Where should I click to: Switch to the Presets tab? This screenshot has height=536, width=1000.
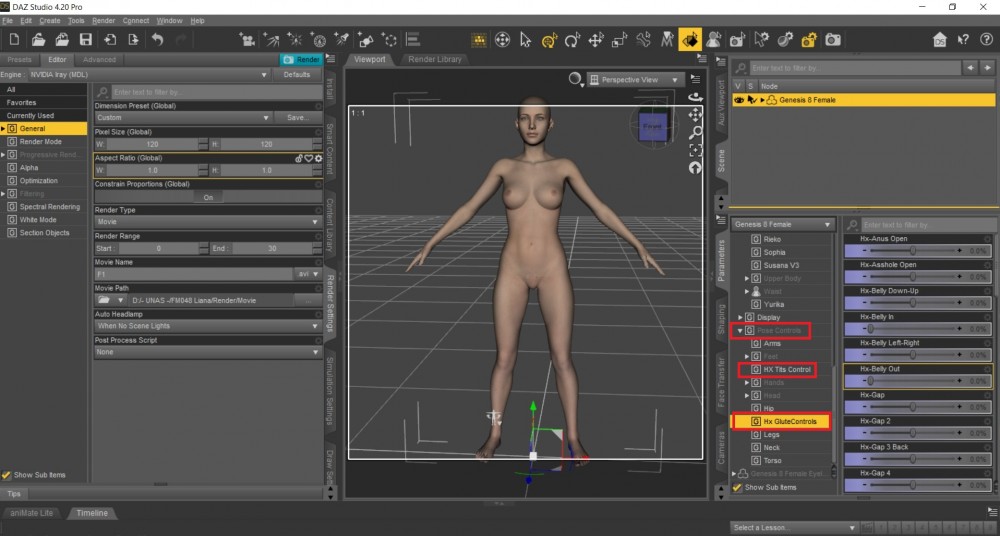tap(19, 59)
